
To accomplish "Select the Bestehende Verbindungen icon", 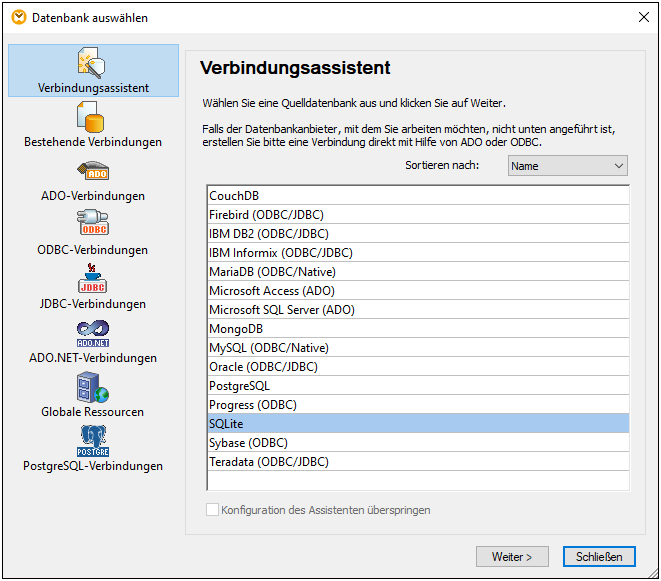I will (x=92, y=117).
